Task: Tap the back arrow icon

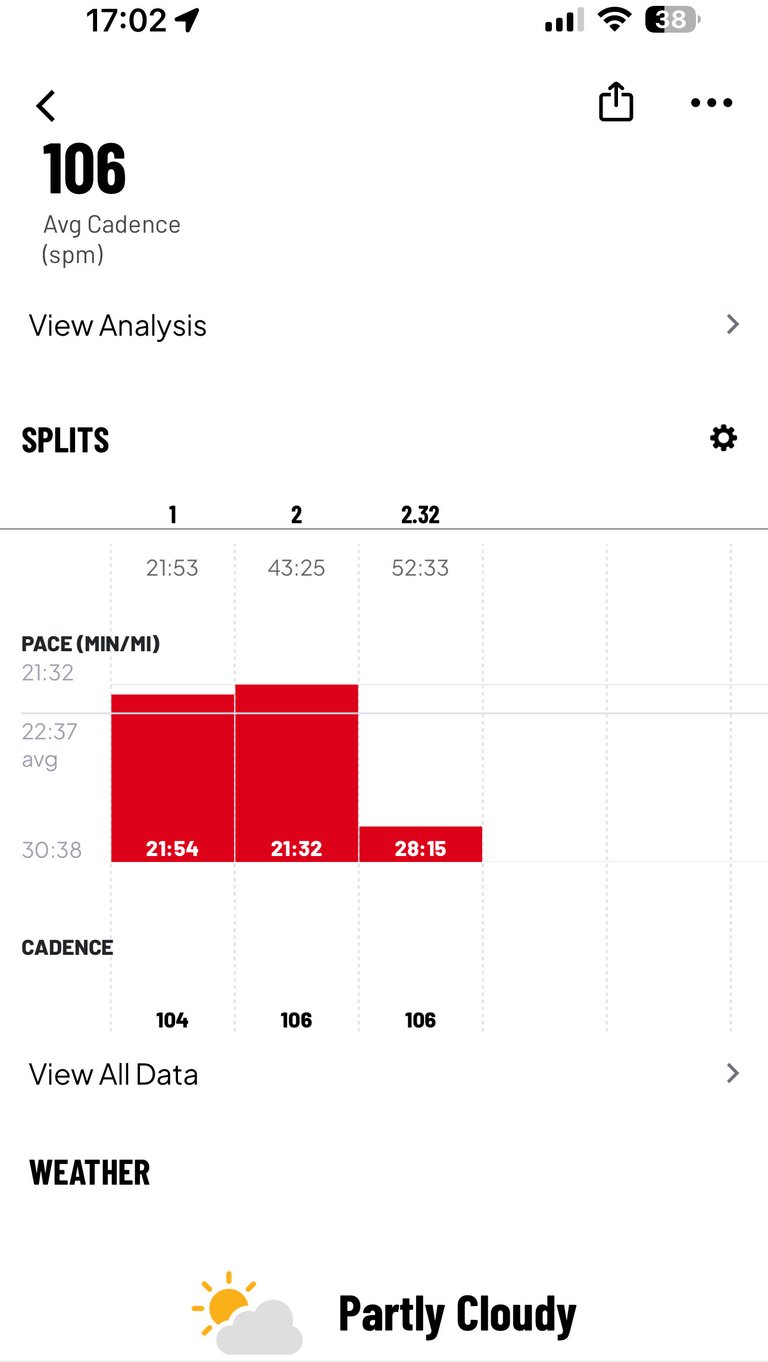Action: (x=46, y=105)
